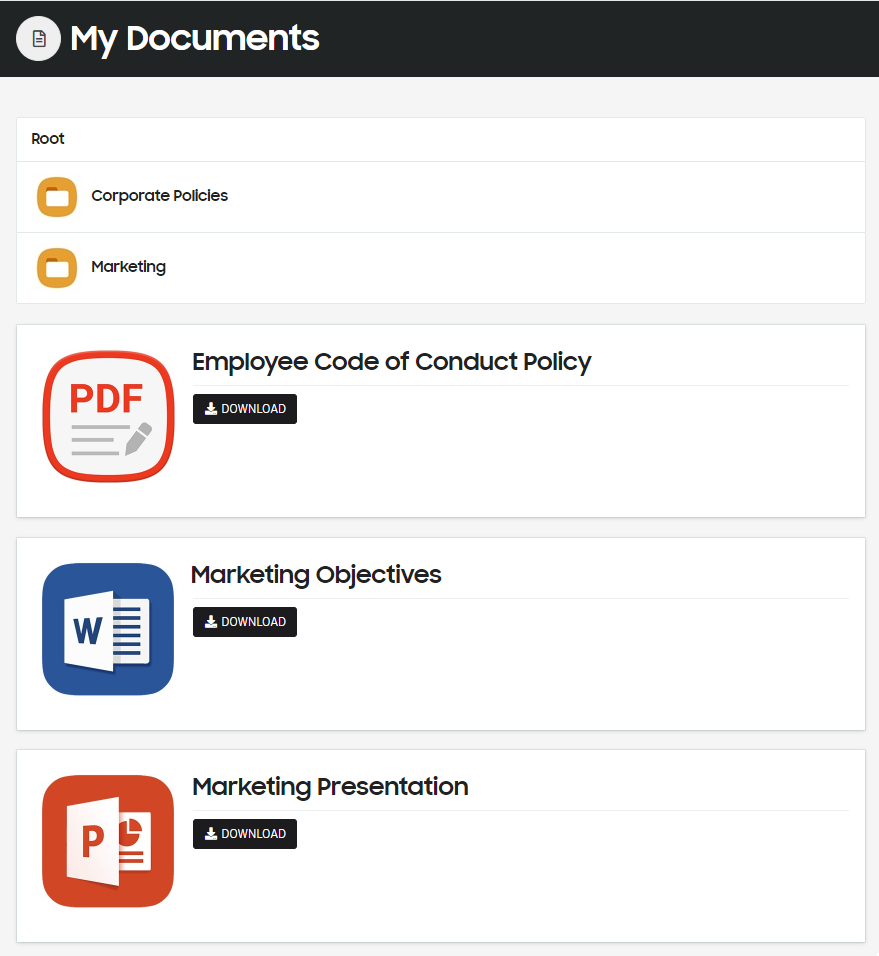Open the Marketing folder label
Viewport: 879px width, 956px height.
[129, 267]
